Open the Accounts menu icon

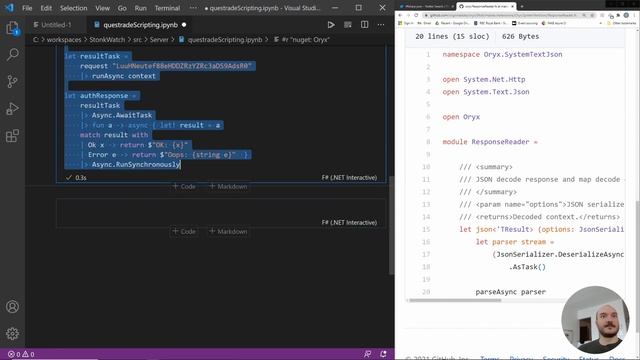pyautogui.click(x=12, y=307)
